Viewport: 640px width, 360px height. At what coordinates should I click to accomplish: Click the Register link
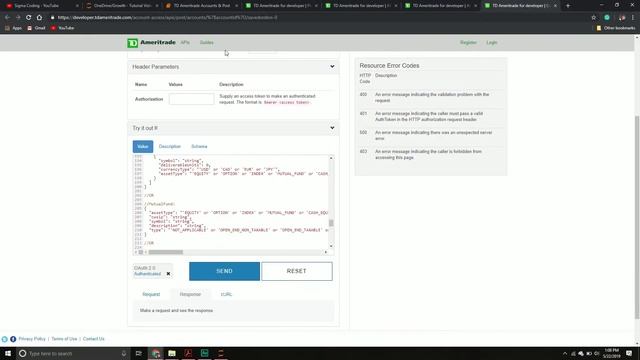tap(468, 42)
